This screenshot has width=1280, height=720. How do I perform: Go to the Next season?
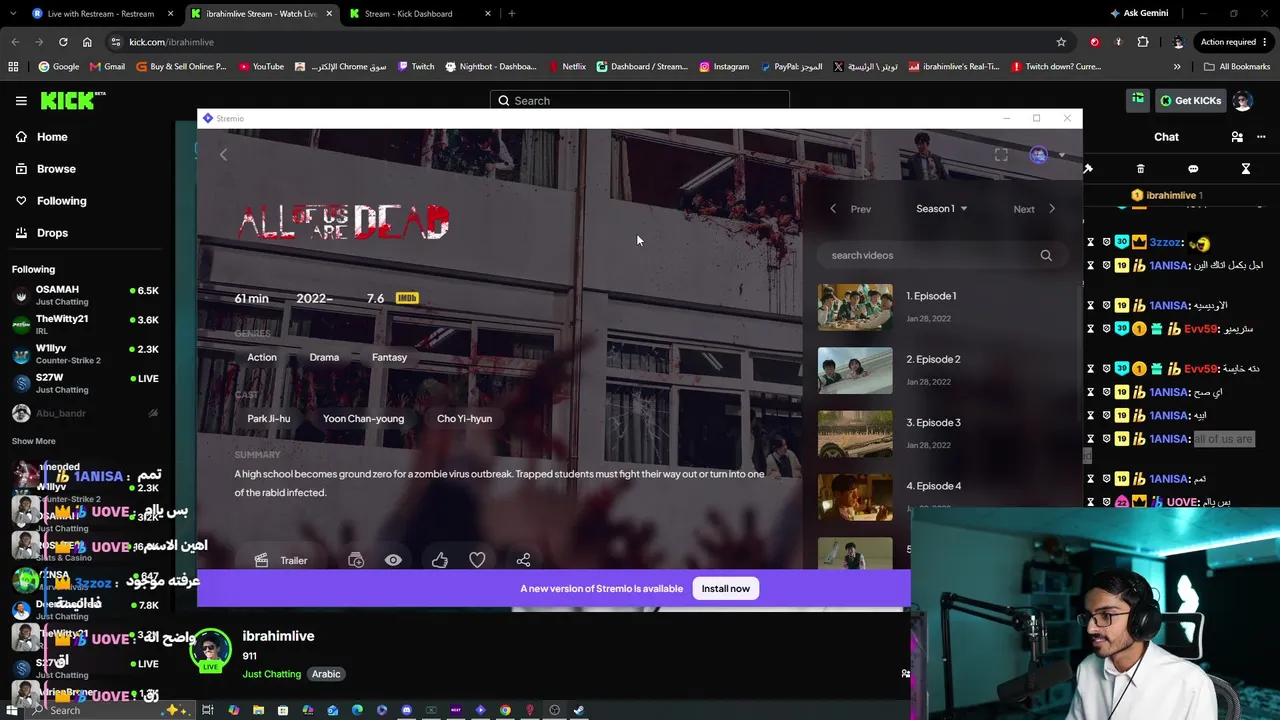tap(1034, 209)
